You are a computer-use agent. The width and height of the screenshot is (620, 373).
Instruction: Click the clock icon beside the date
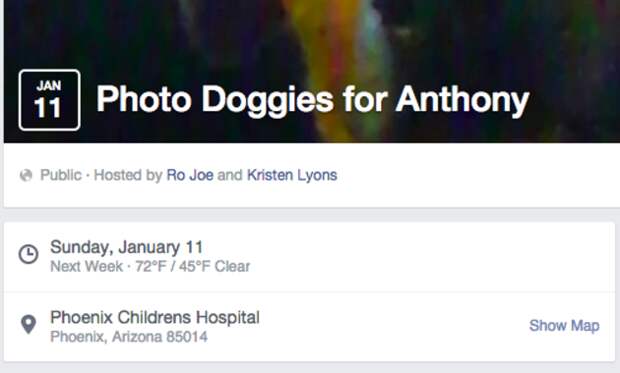[28, 254]
